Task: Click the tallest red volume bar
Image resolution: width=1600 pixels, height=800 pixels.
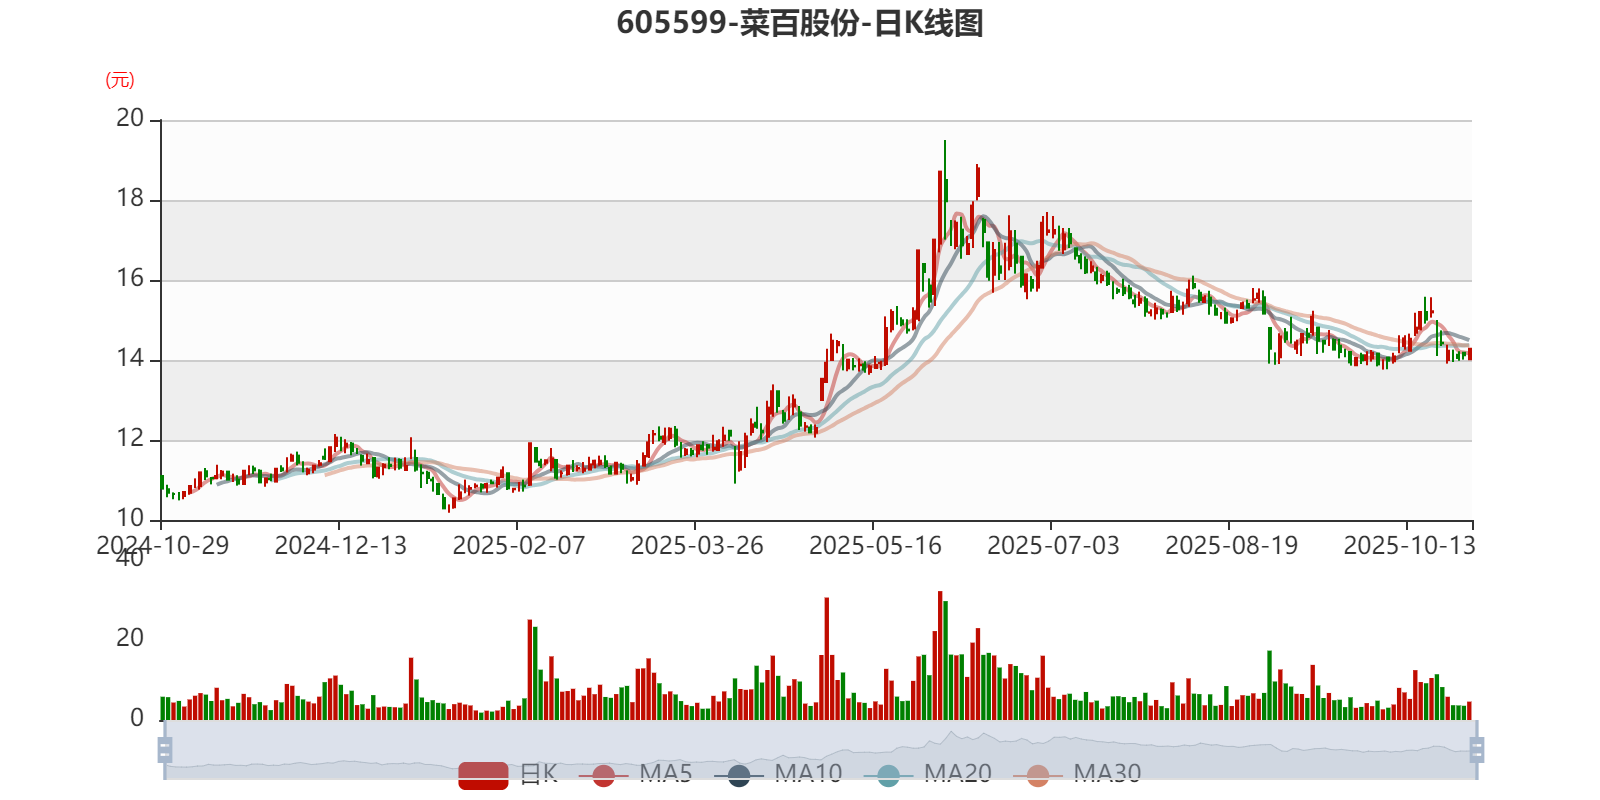Action: point(940,656)
